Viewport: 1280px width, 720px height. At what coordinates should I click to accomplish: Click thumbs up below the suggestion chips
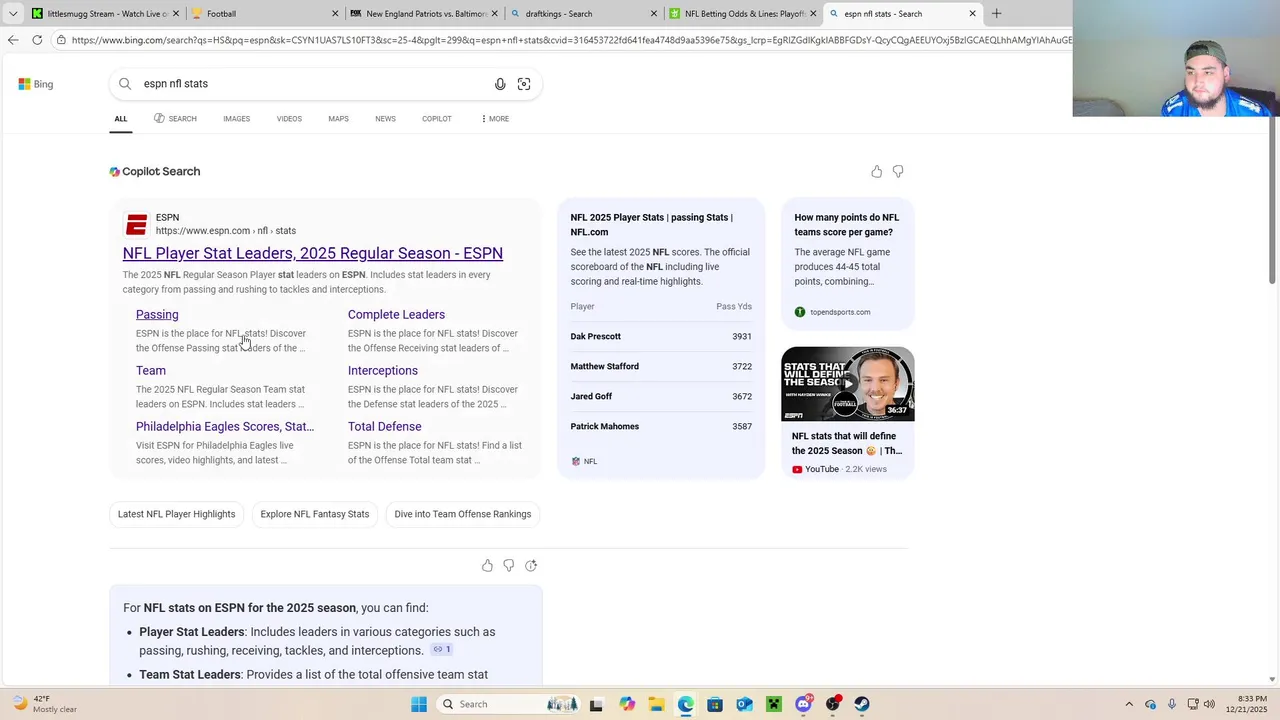(x=487, y=566)
